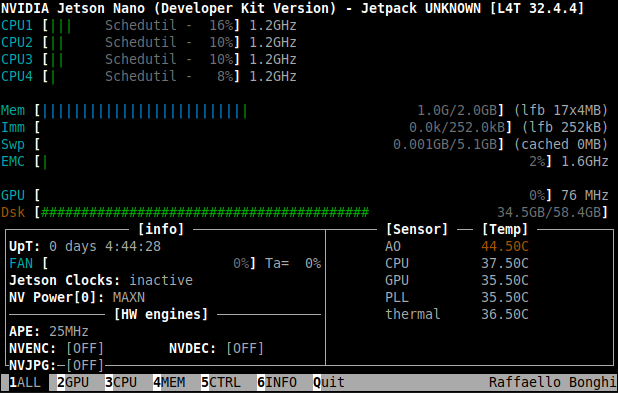Select the 4MEM tab
The width and height of the screenshot is (618, 393).
pyautogui.click(x=169, y=382)
